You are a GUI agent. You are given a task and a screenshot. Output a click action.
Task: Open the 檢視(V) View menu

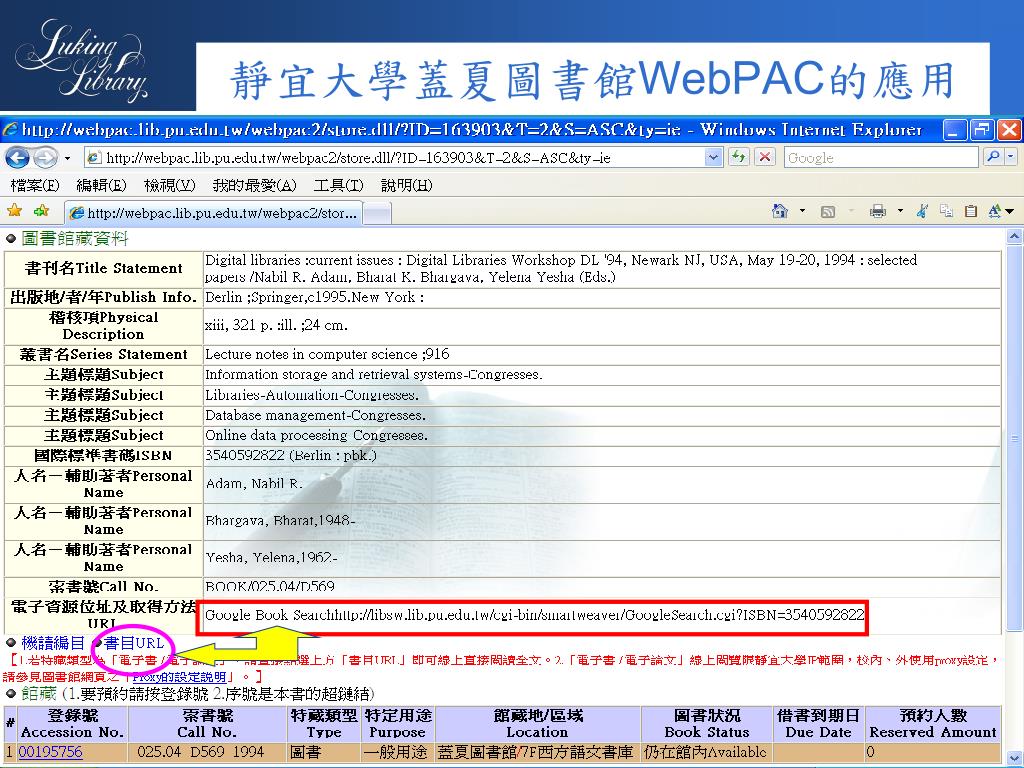point(170,185)
